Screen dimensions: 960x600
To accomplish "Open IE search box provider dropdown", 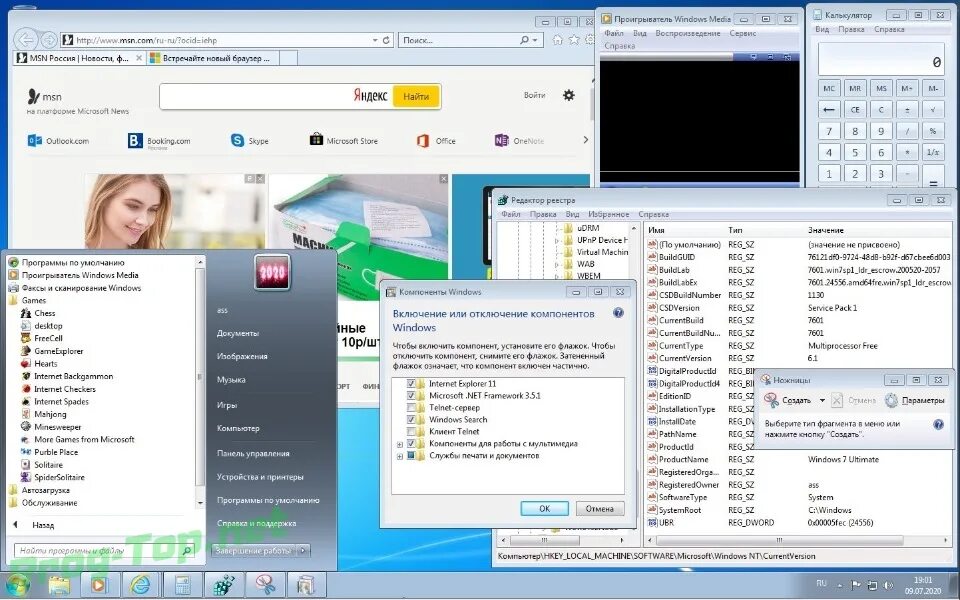I will click(535, 40).
